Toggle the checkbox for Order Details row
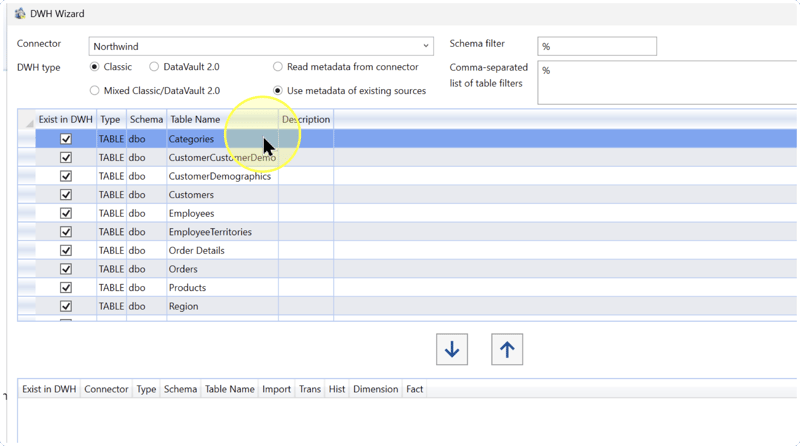Screen dimensions: 800x446 tap(66, 251)
